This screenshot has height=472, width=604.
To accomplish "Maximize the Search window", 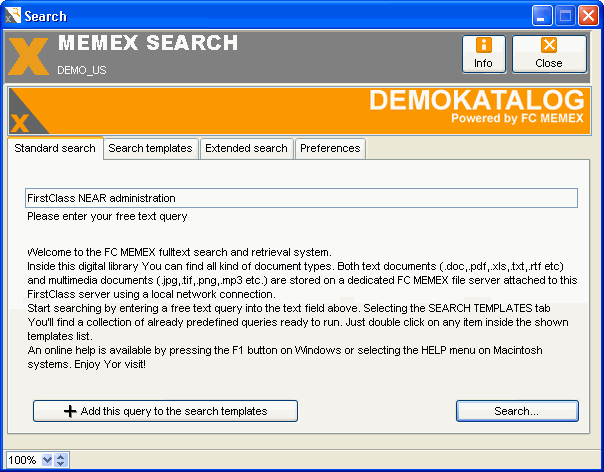I will (x=565, y=16).
